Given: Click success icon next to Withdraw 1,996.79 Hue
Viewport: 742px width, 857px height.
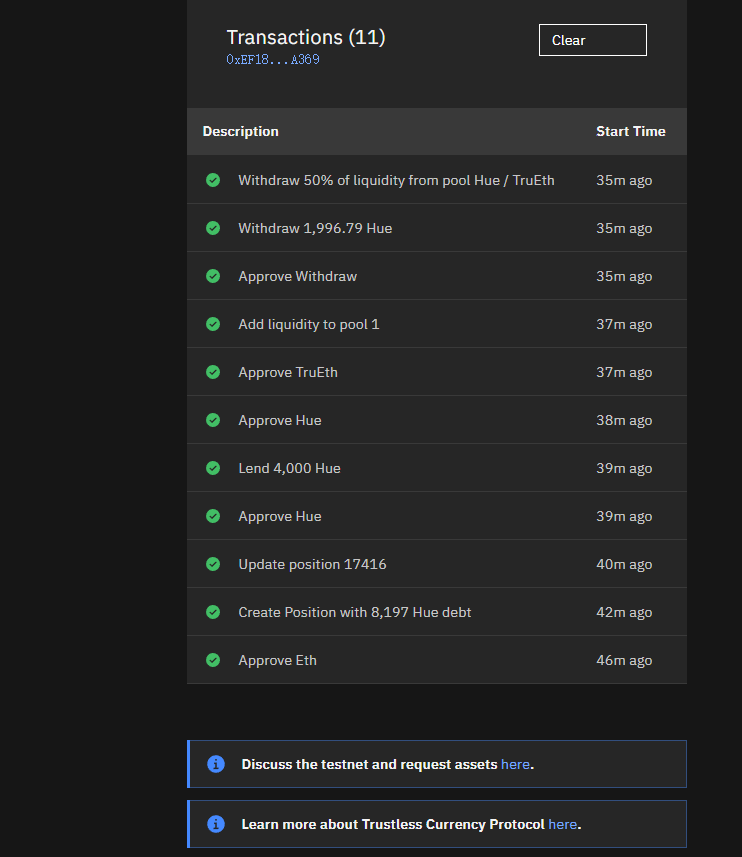Looking at the screenshot, I should pos(213,228).
